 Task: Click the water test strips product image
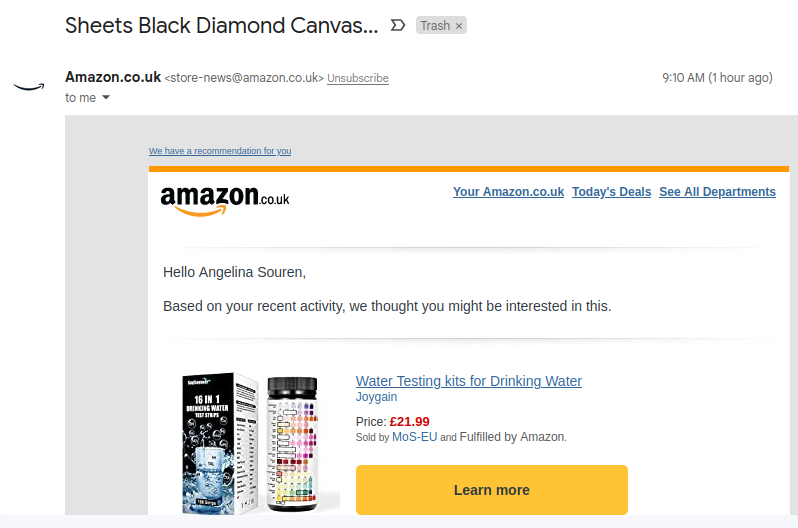pyautogui.click(x=251, y=443)
